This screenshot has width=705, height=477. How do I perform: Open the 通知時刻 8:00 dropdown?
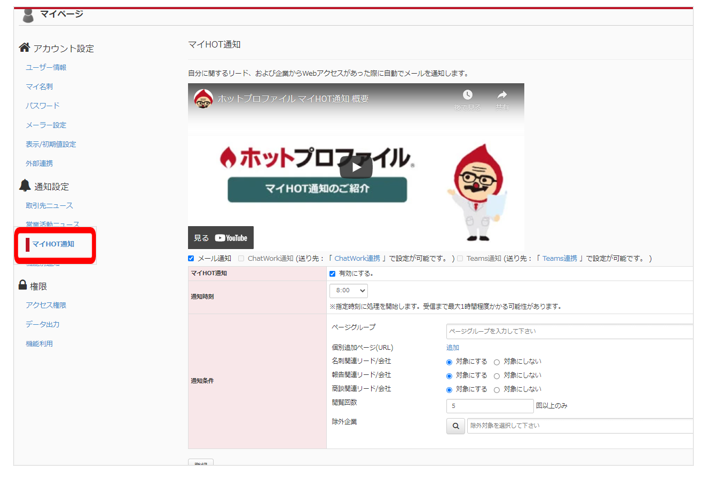(x=349, y=290)
